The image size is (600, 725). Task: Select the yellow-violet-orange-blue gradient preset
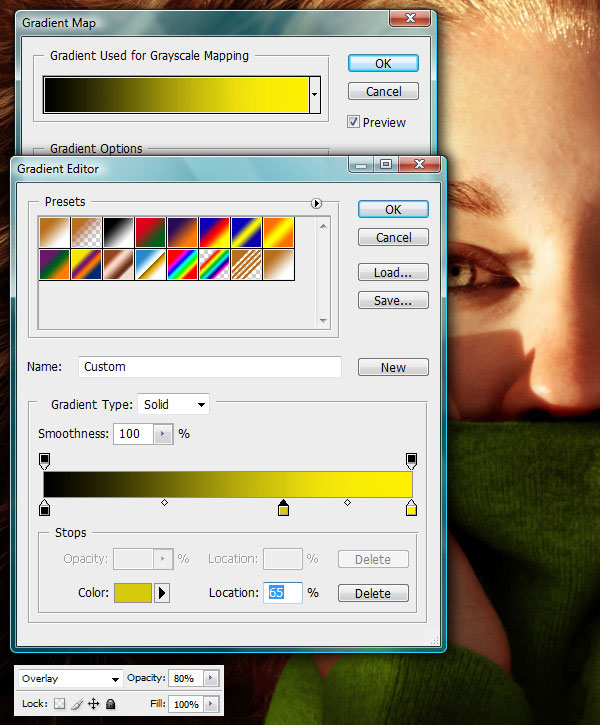[86, 264]
